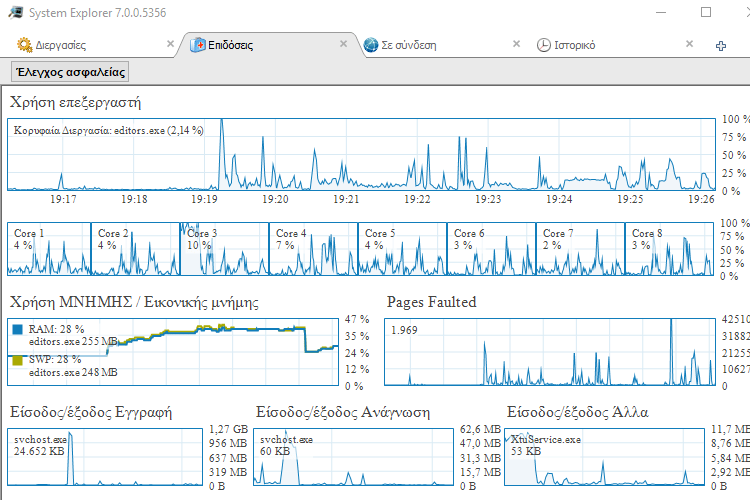Select the Core 3 usage graph
This screenshot has width=750, height=500.
tap(226, 250)
